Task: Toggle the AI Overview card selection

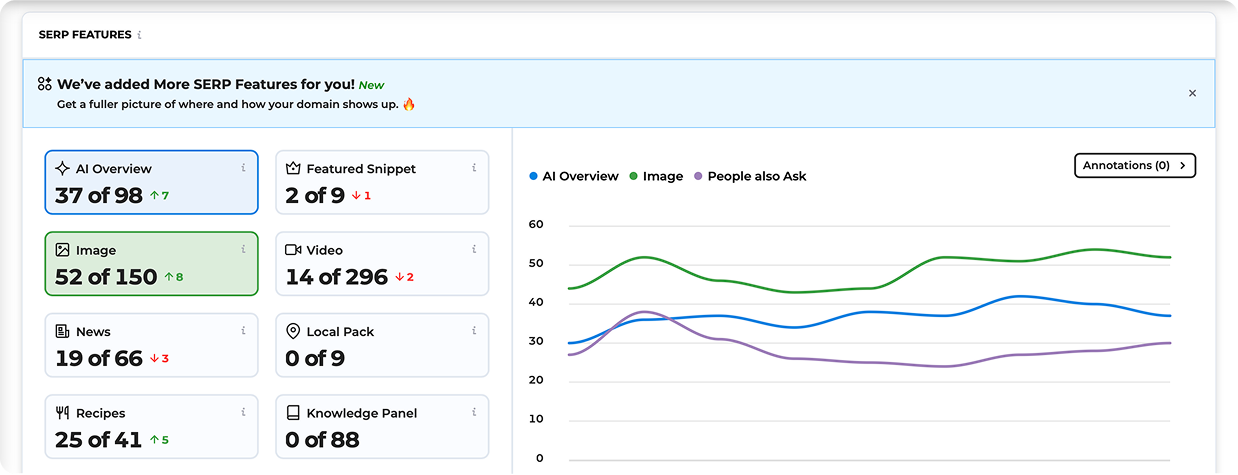Action: pyautogui.click(x=151, y=183)
